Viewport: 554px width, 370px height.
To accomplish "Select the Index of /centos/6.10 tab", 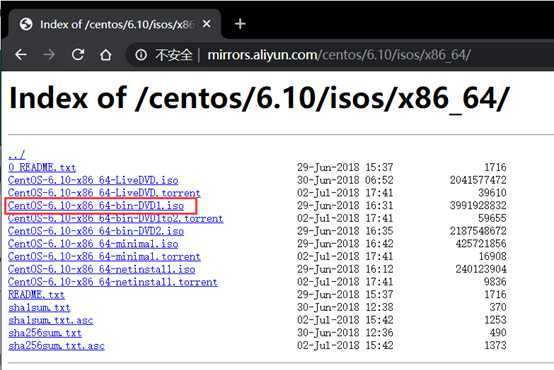I will [x=115, y=24].
